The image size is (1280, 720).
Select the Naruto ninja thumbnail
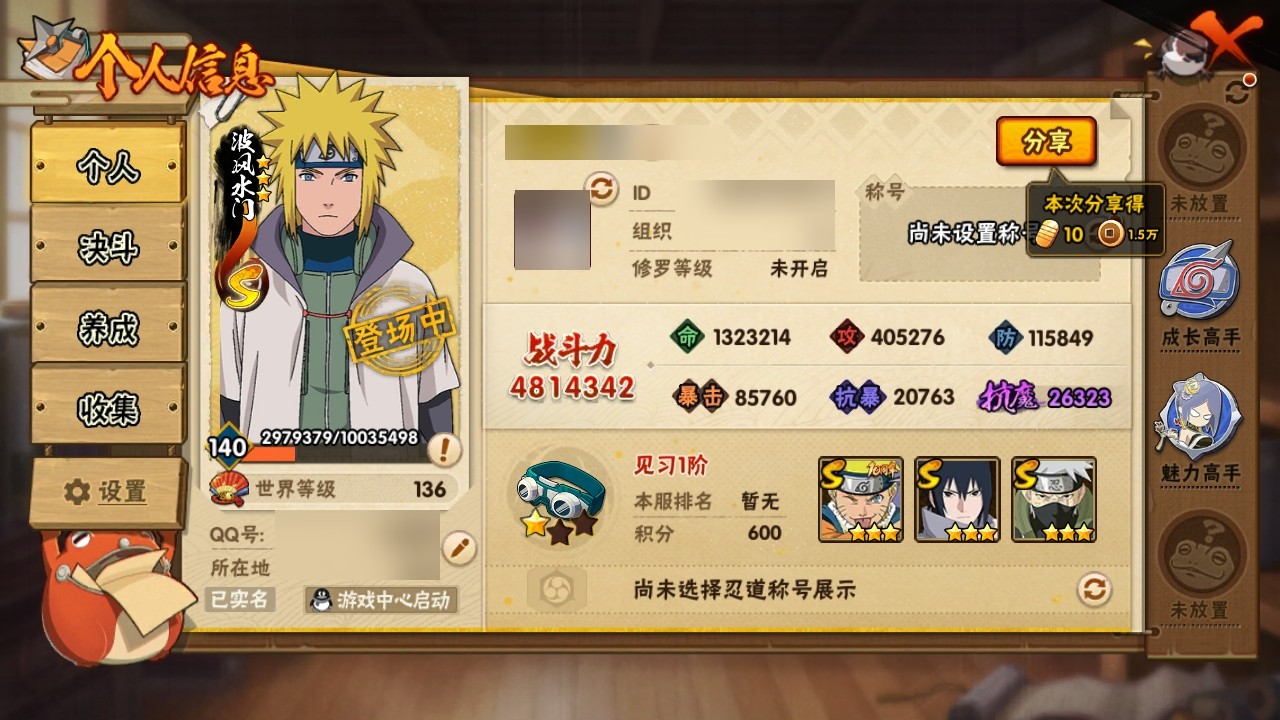tap(860, 500)
